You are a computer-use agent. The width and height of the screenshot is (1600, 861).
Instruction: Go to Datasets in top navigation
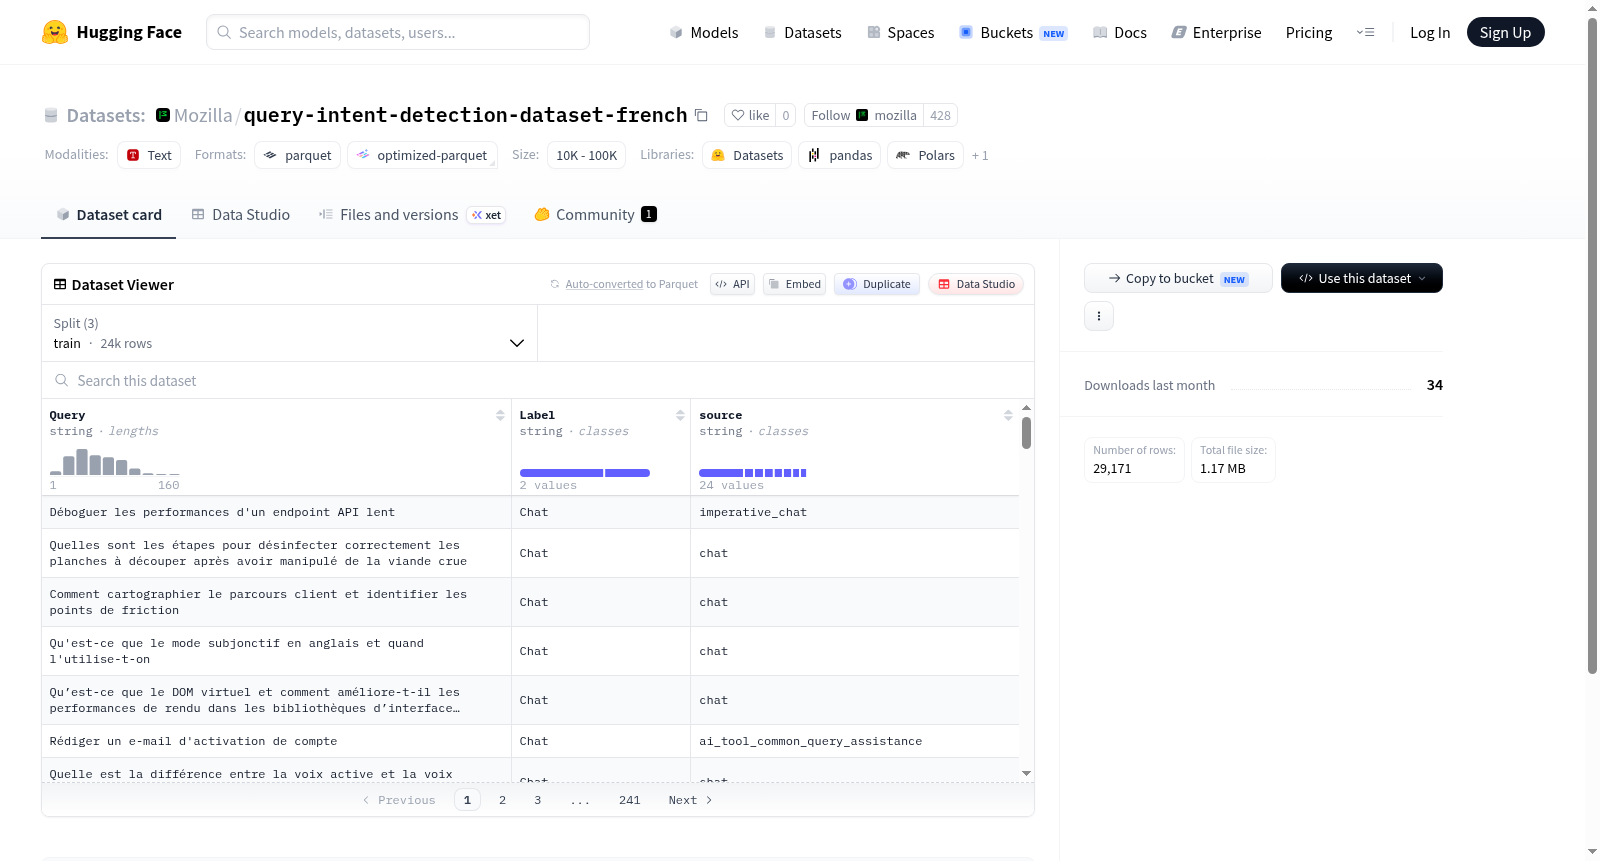[802, 33]
